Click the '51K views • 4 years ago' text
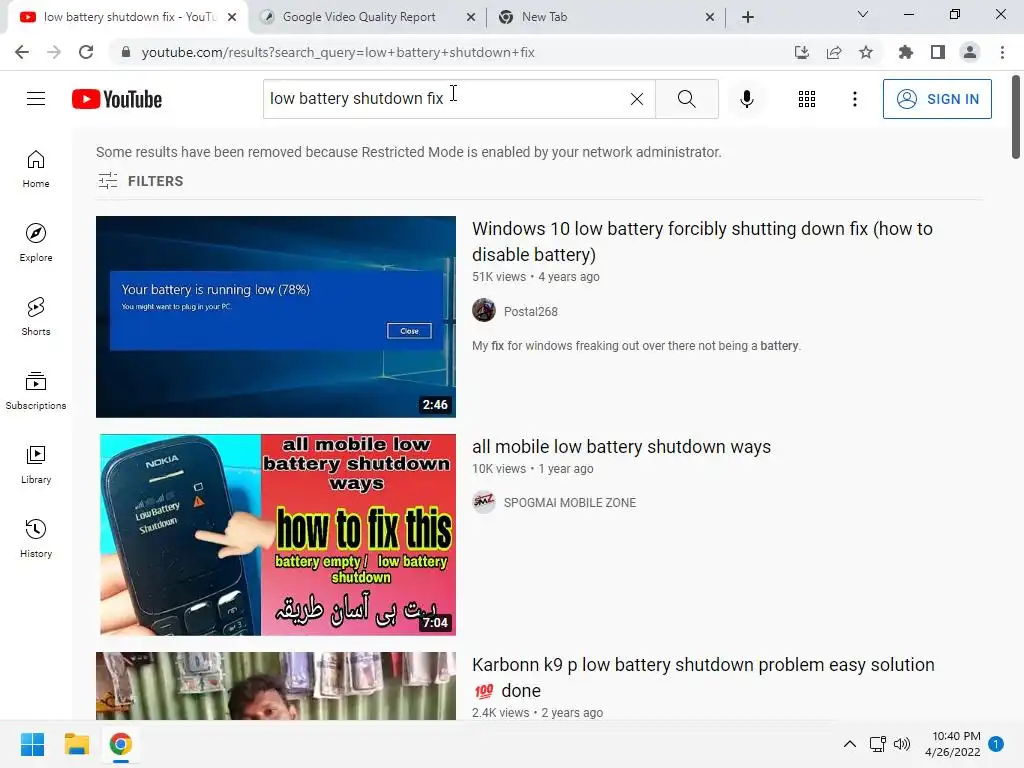1024x768 pixels. pyautogui.click(x=536, y=277)
